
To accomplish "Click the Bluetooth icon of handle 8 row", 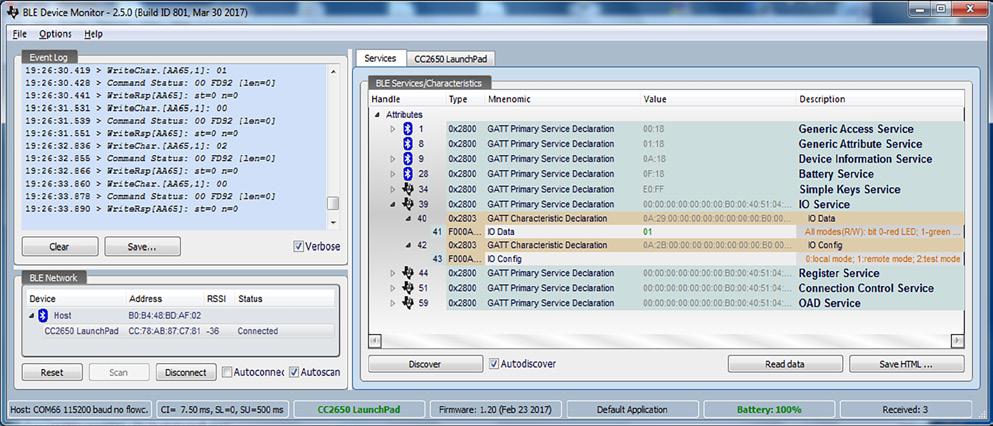I will [408, 144].
